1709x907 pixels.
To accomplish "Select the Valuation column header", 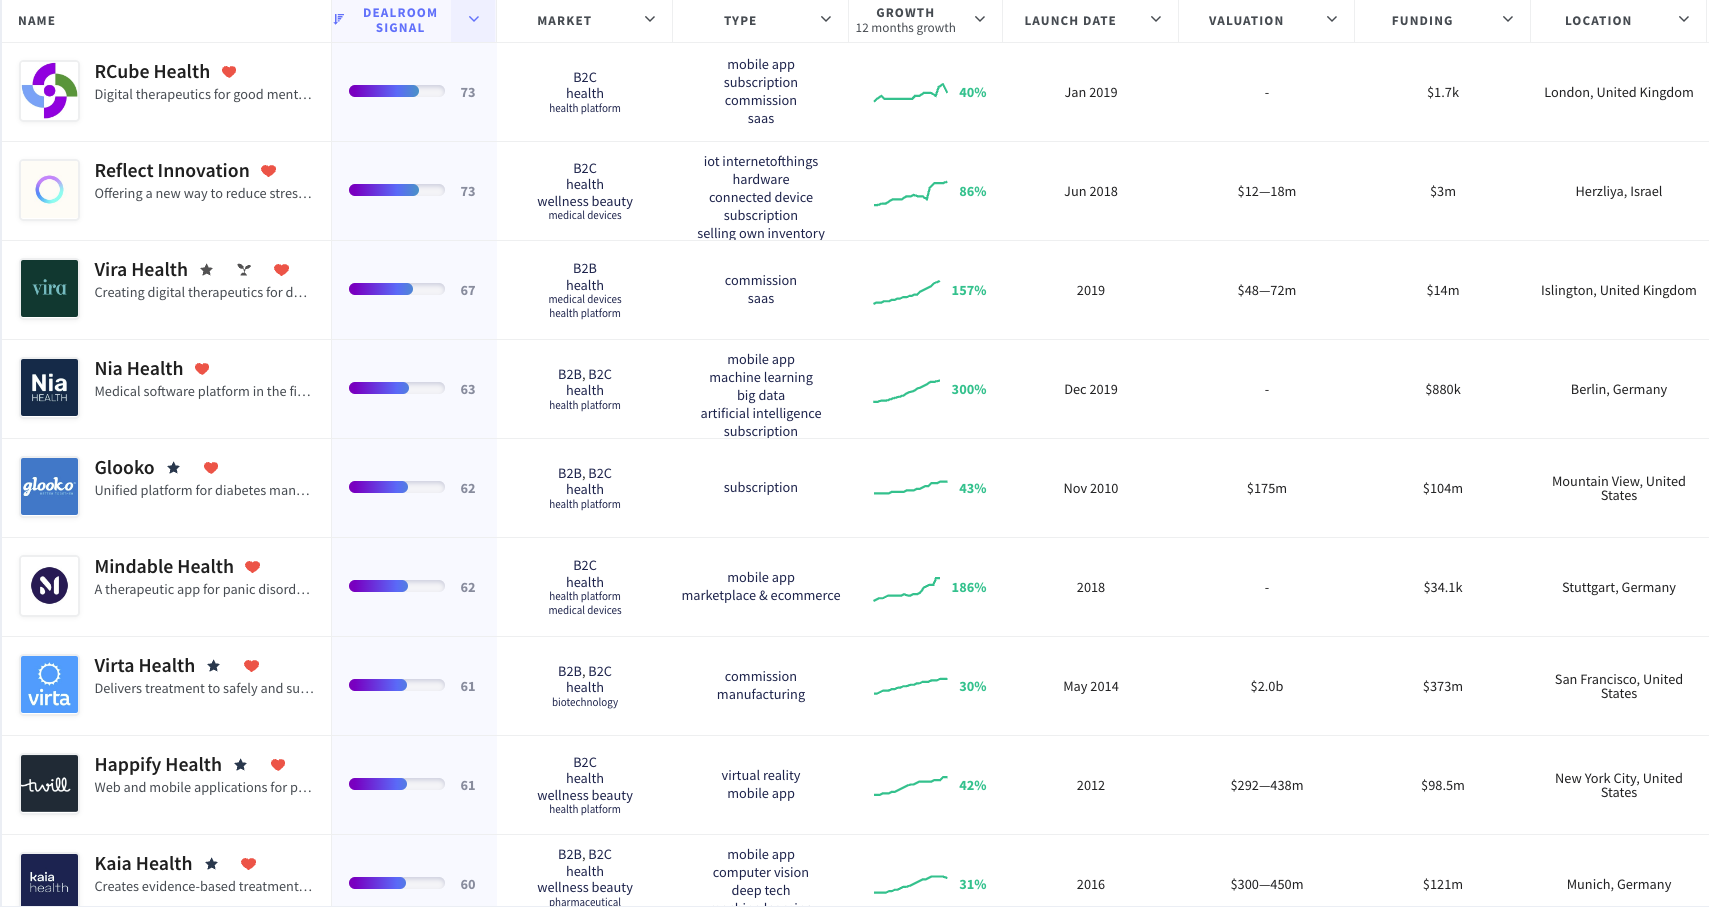I will tap(1245, 20).
